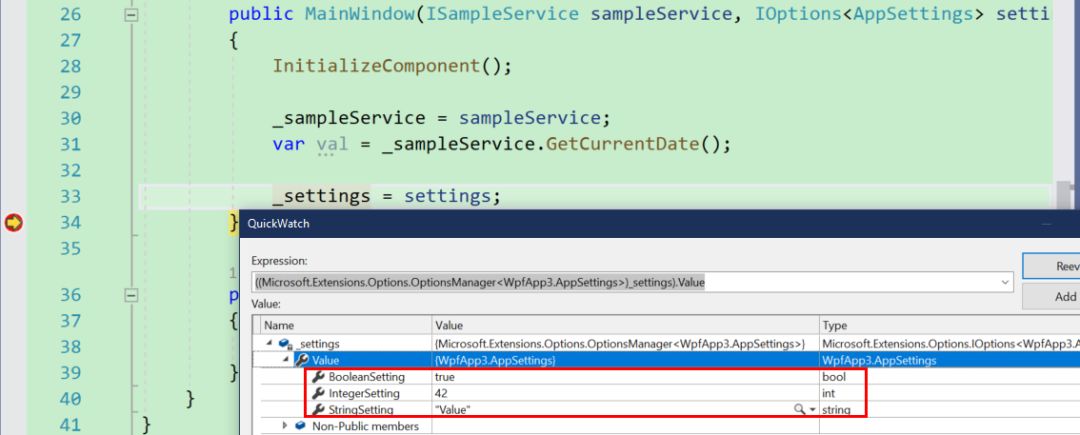Click the value cell "Value" of StringSetting
This screenshot has width=1080, height=435.
click(x=453, y=410)
